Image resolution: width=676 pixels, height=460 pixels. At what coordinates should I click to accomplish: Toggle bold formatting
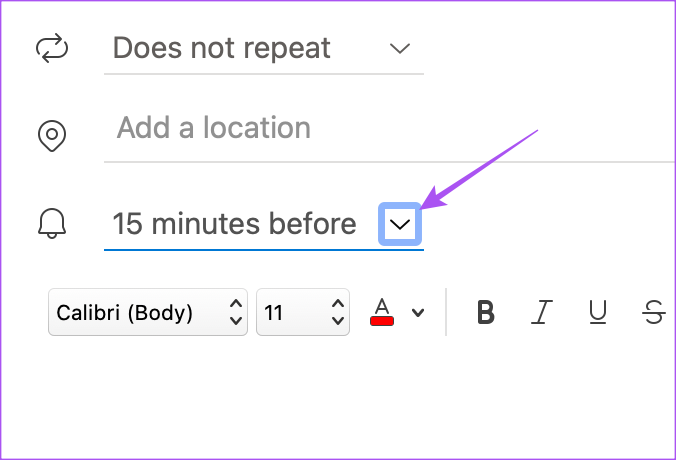(x=486, y=313)
